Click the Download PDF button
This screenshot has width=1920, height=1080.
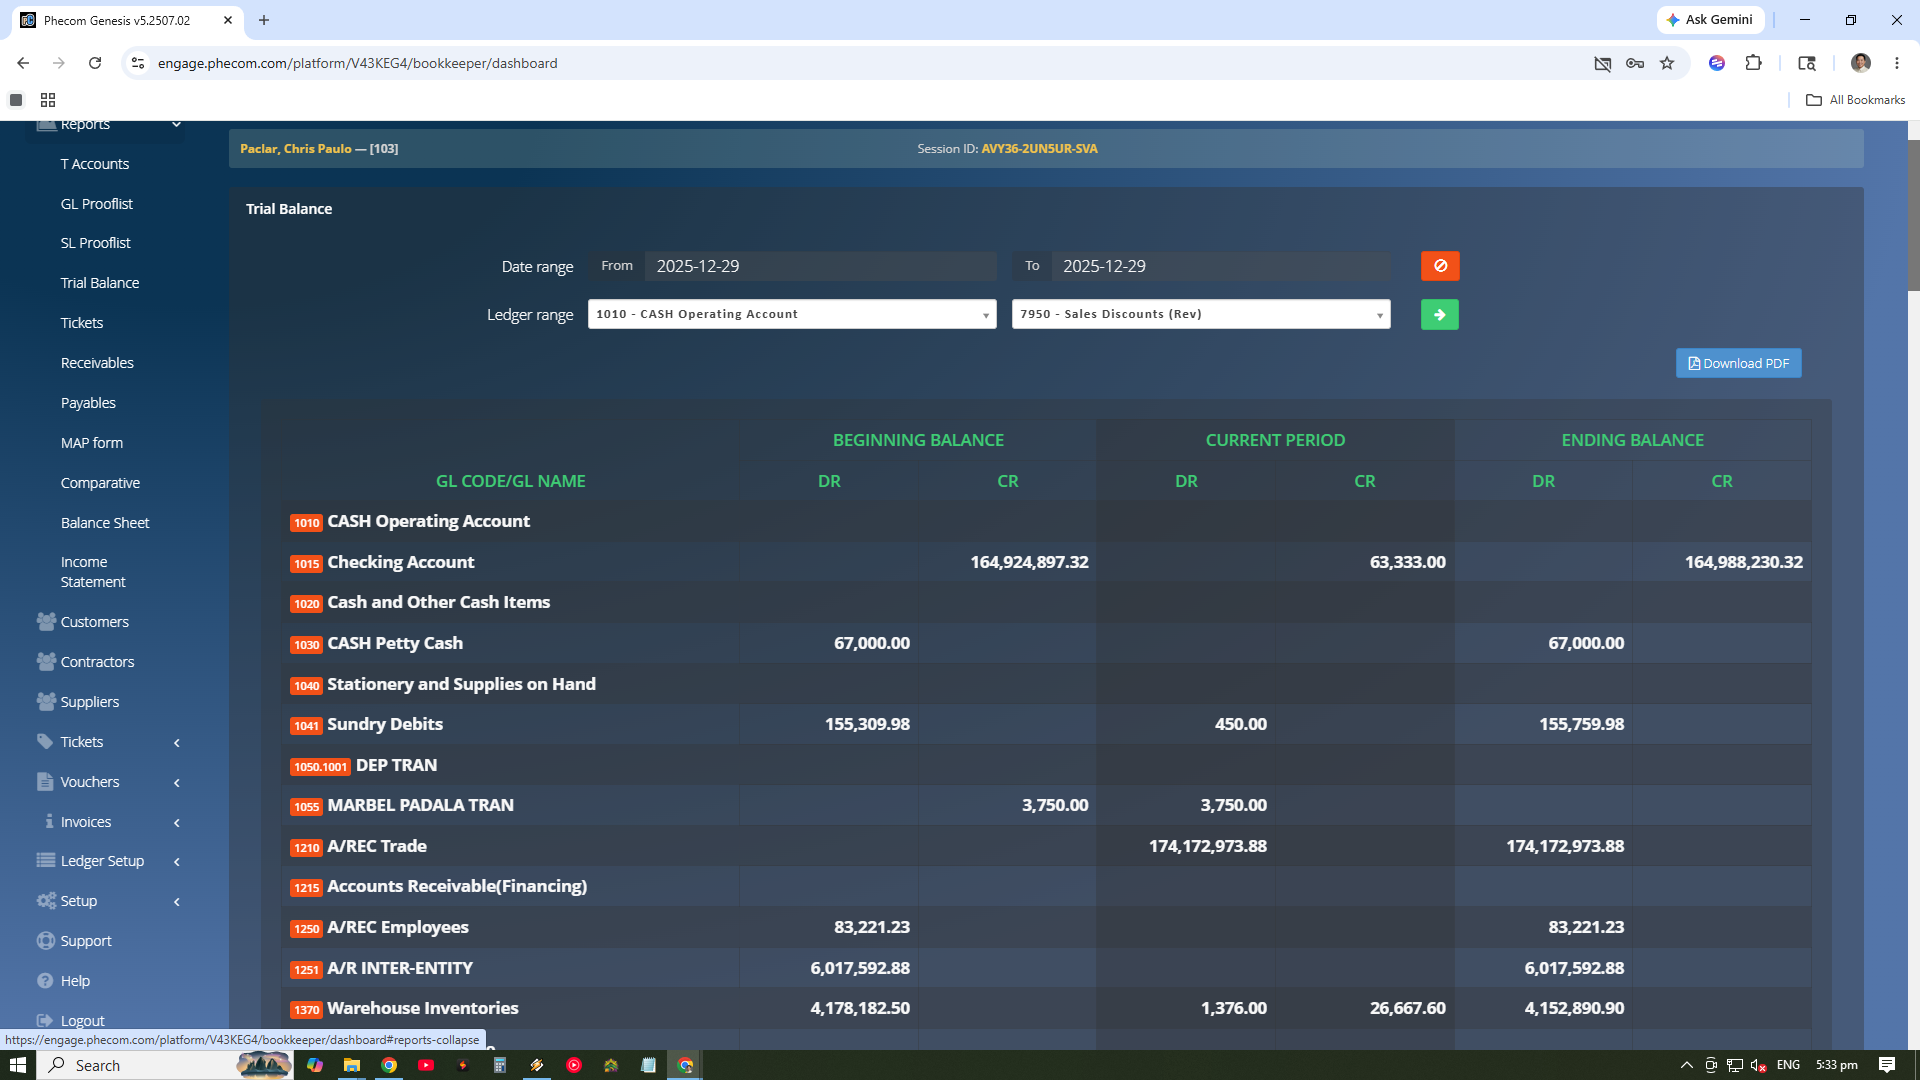(x=1738, y=363)
